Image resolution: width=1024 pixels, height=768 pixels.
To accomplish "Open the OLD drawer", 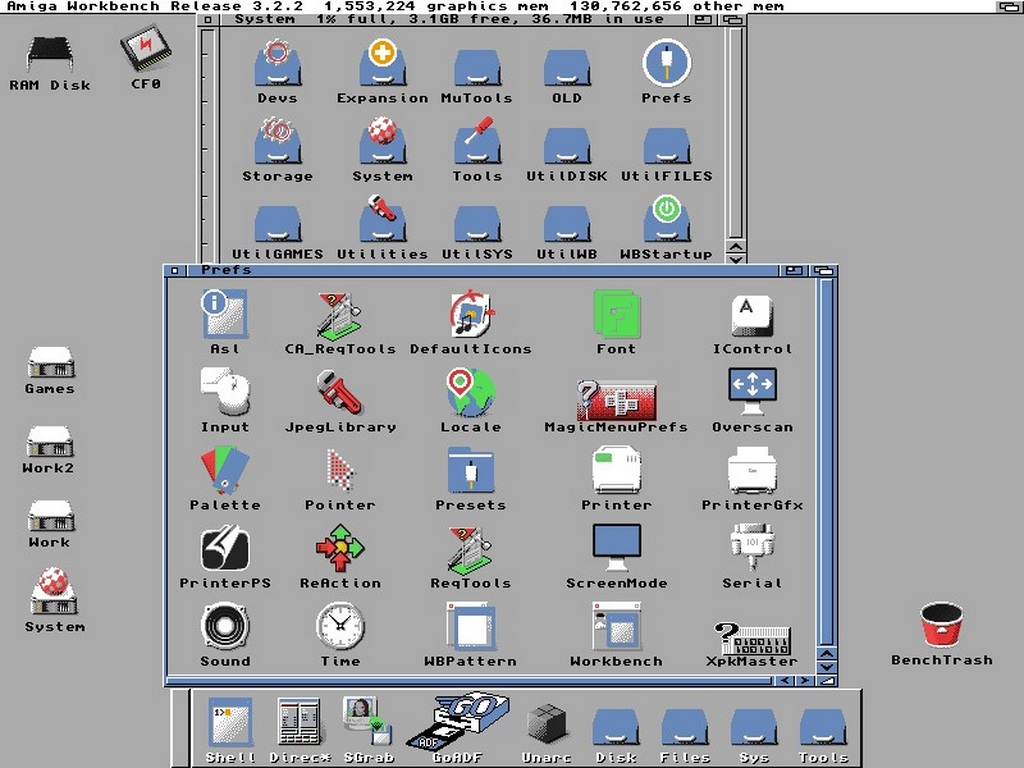I will point(567,68).
